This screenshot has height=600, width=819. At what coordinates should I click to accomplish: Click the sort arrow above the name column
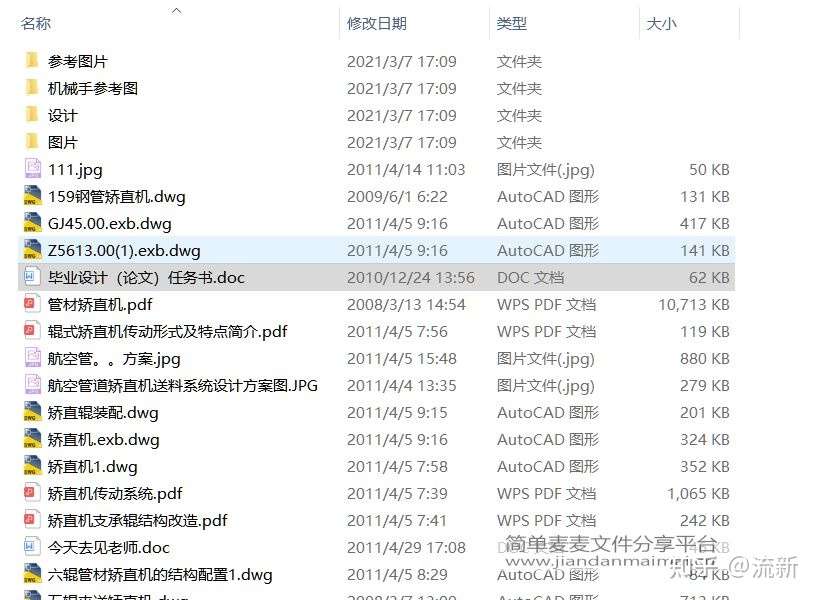coord(177,10)
